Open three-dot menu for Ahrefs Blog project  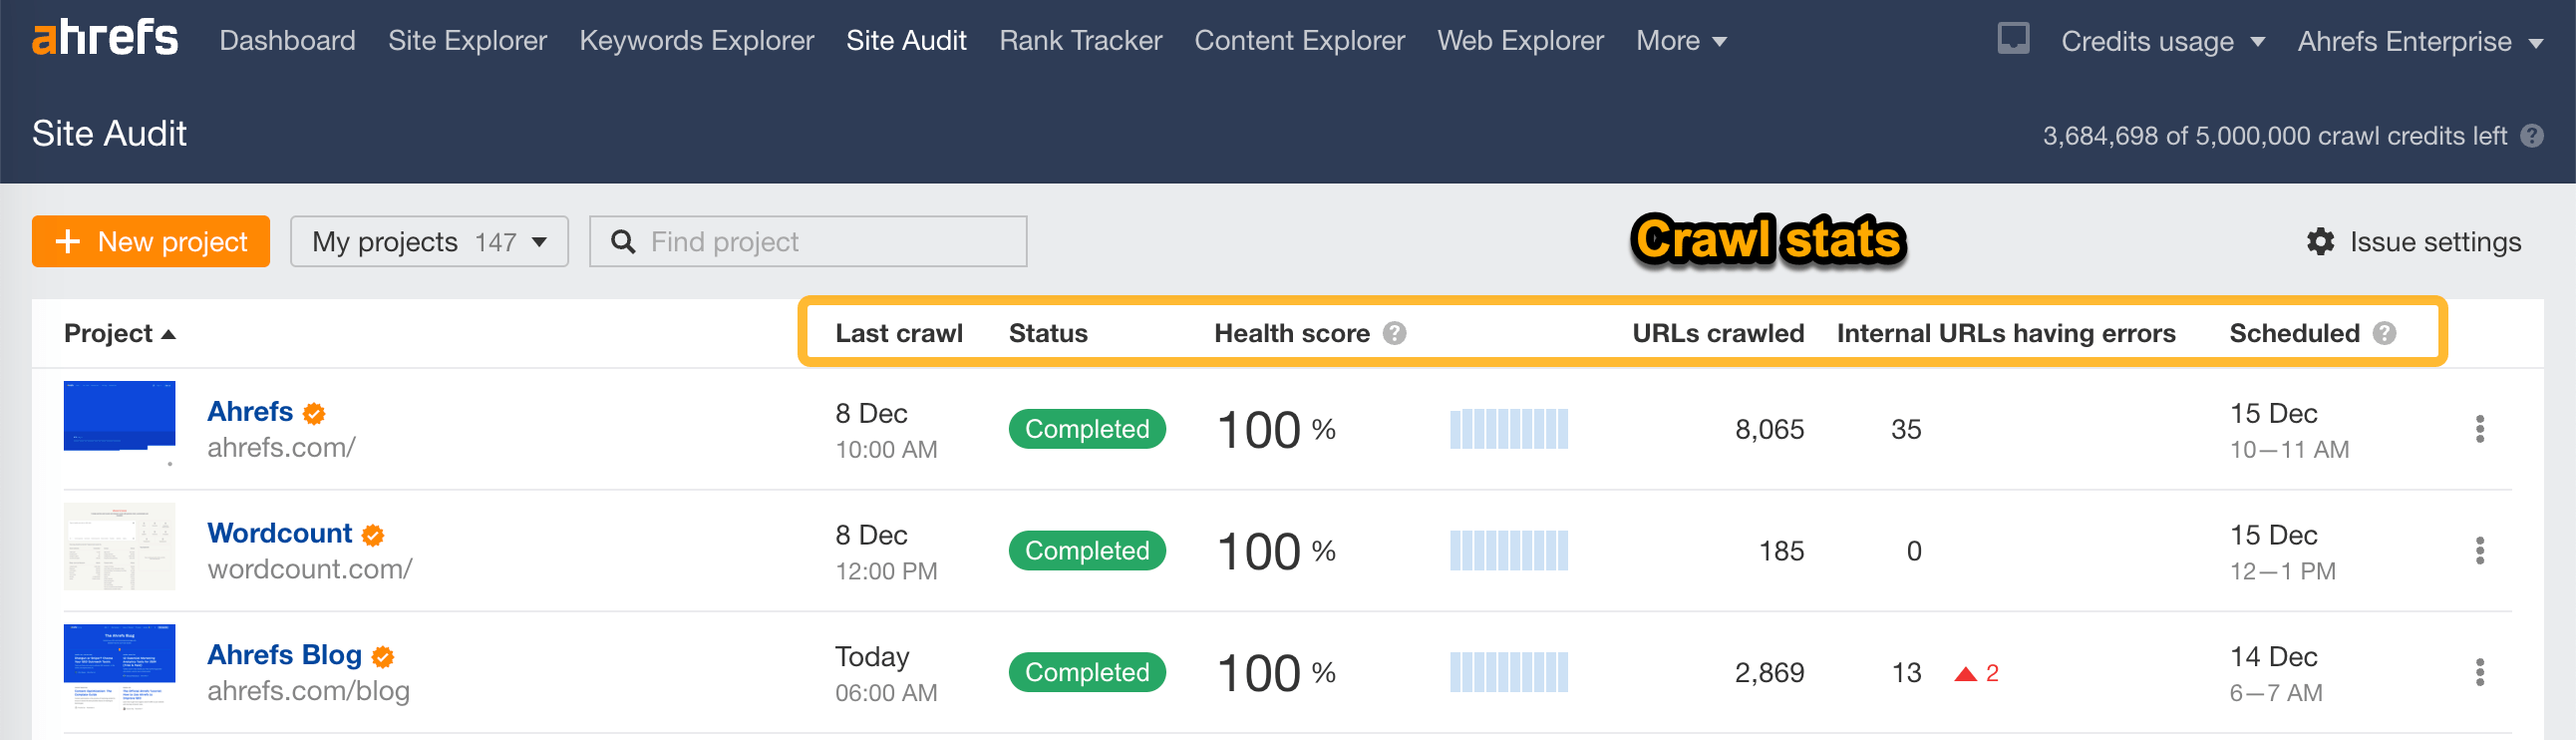[2480, 673]
